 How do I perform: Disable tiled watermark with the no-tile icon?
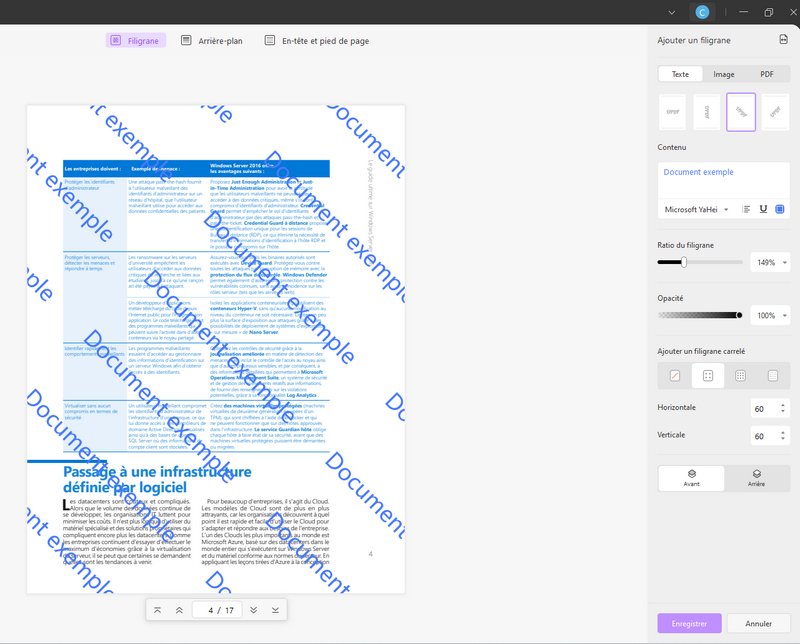click(674, 376)
